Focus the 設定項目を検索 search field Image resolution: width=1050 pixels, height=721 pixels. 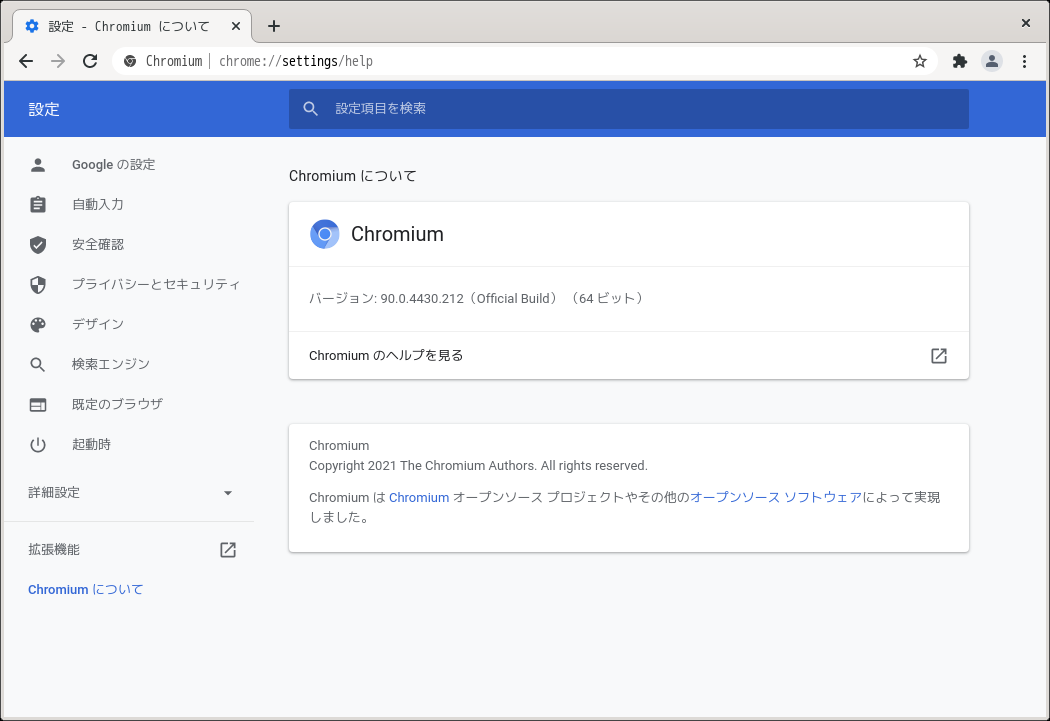628,108
